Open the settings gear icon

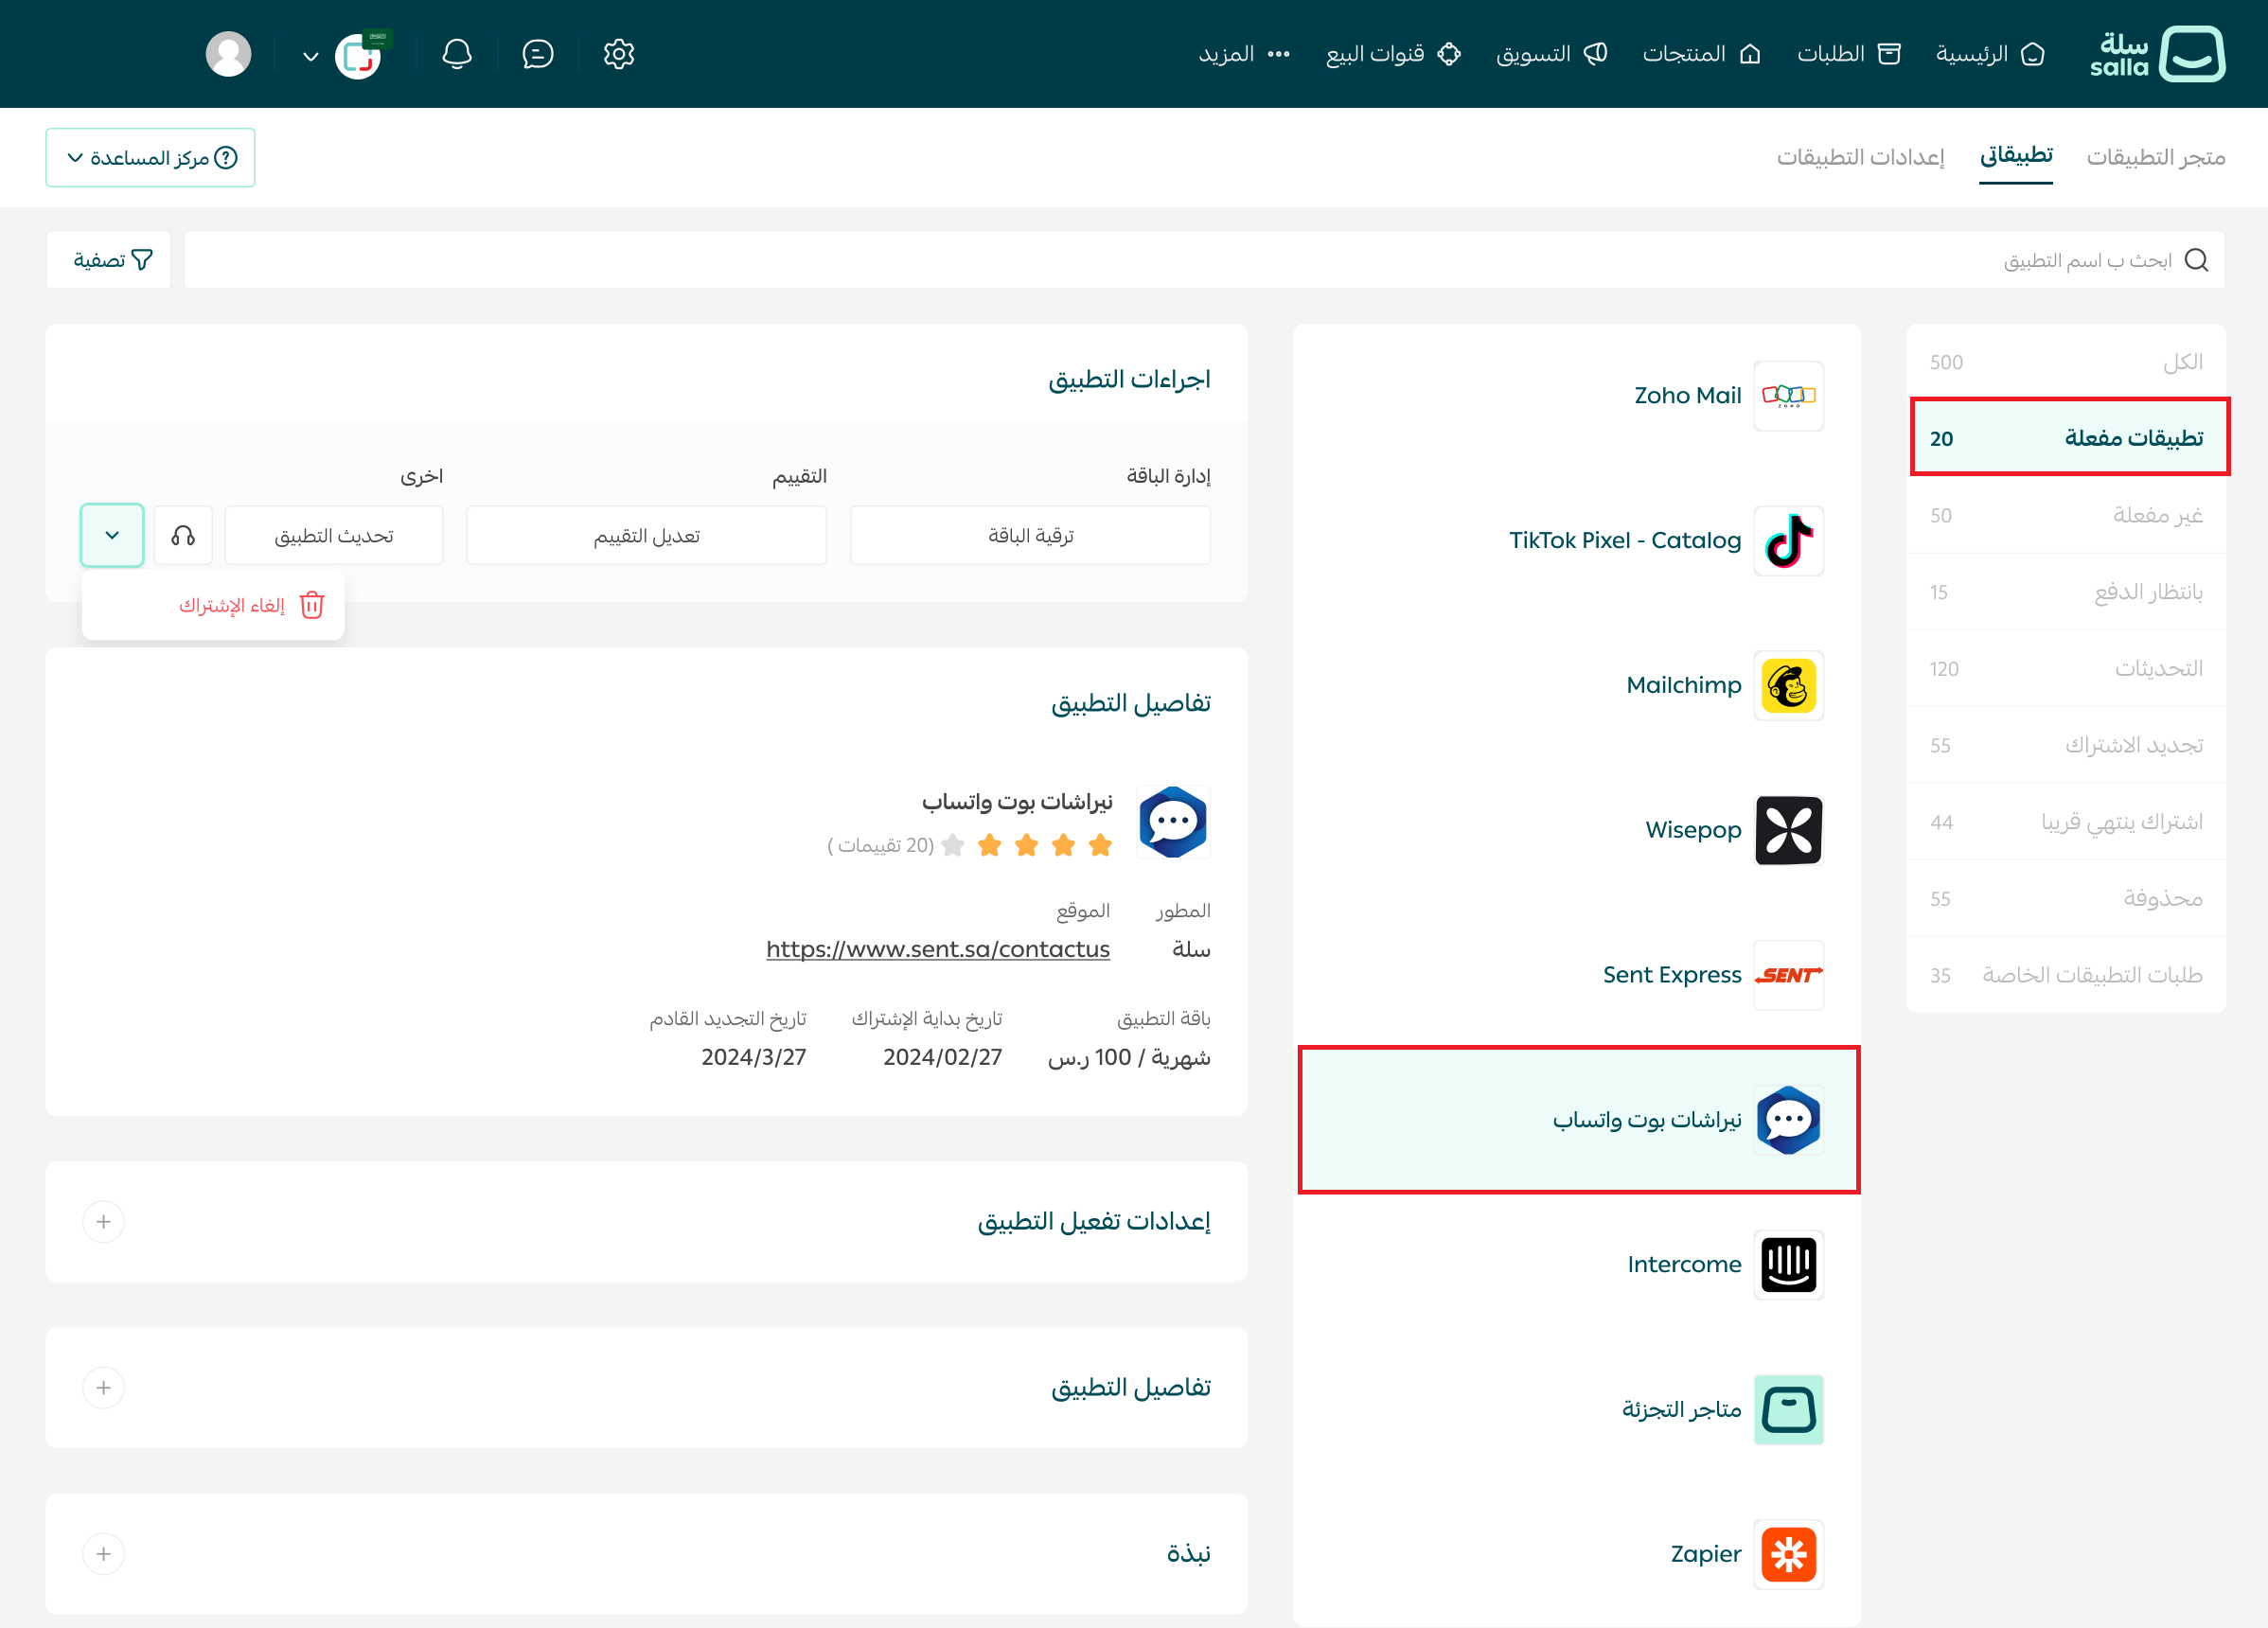click(618, 54)
